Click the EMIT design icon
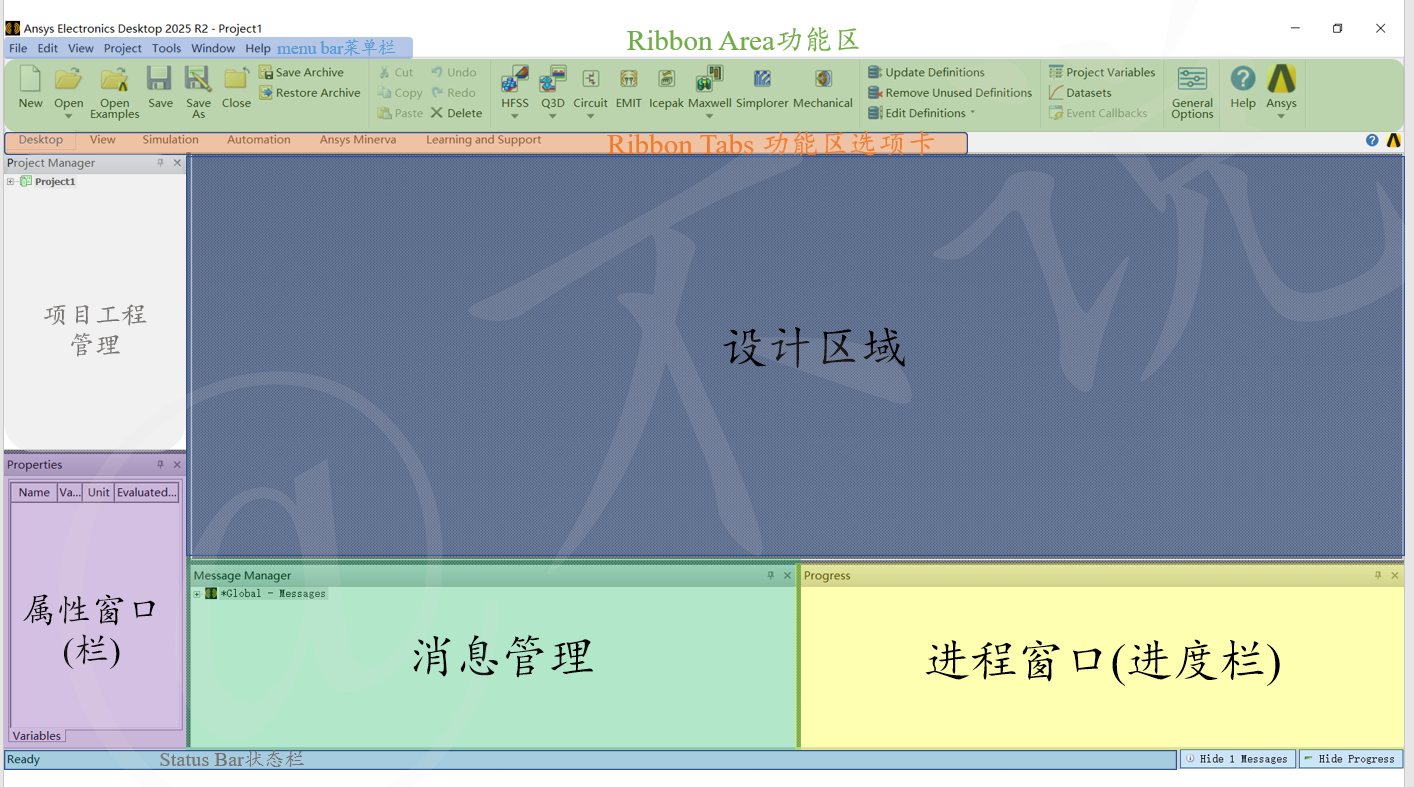The height and width of the screenshot is (787, 1414). pyautogui.click(x=628, y=79)
